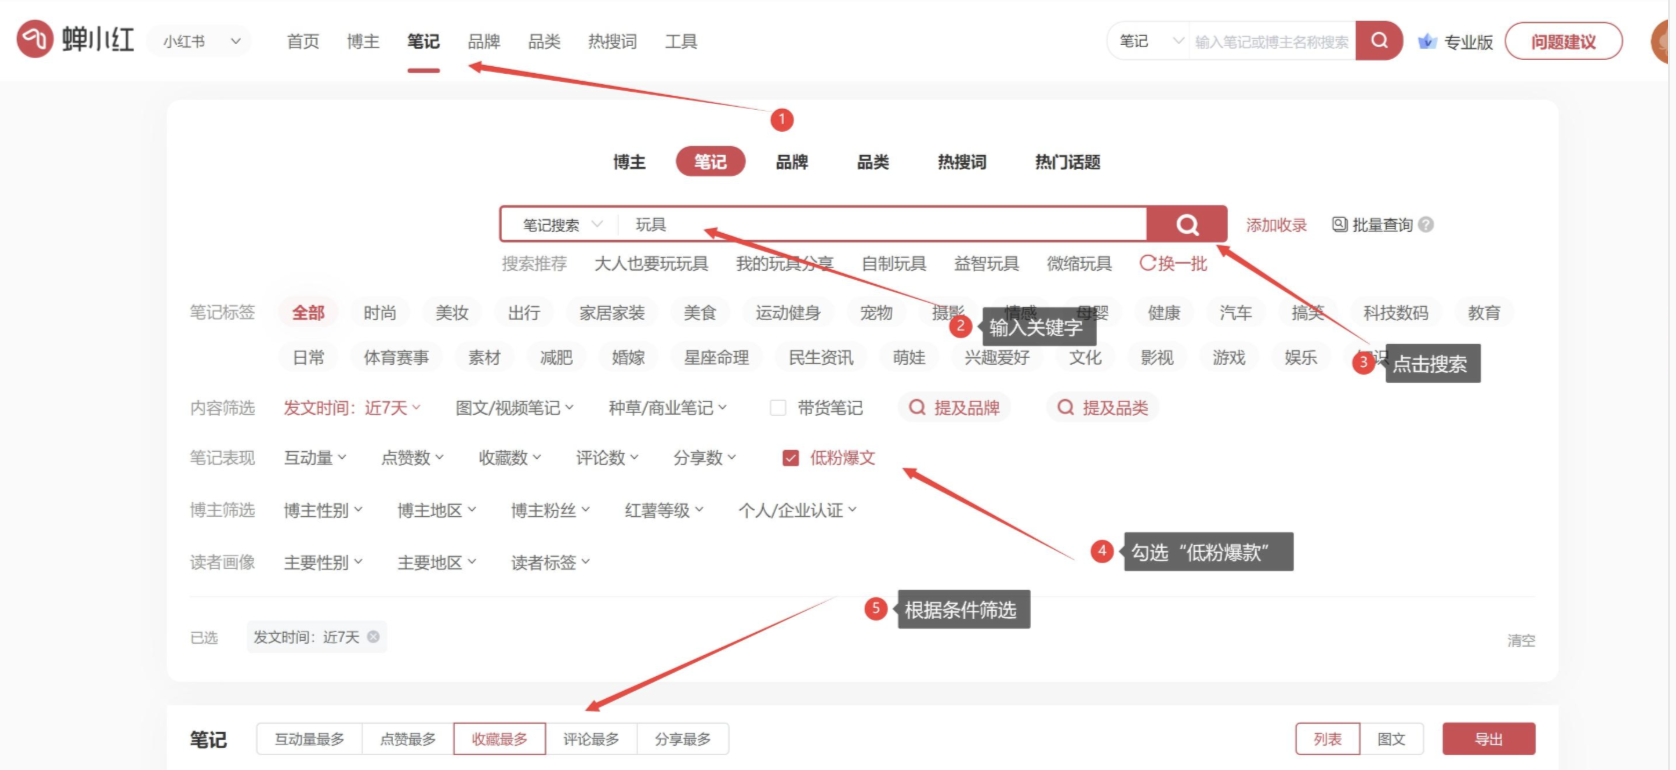Expand the 互动量 dropdown

click(x=315, y=458)
